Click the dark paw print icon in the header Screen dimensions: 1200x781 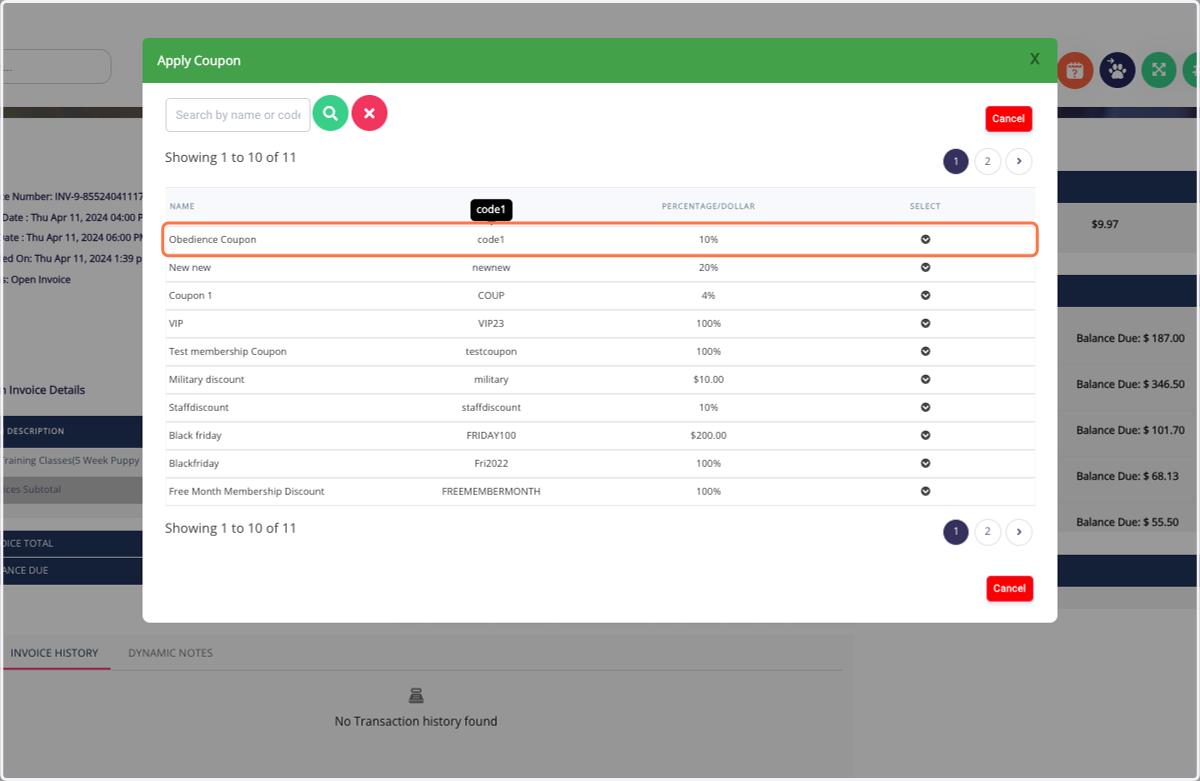[1117, 70]
